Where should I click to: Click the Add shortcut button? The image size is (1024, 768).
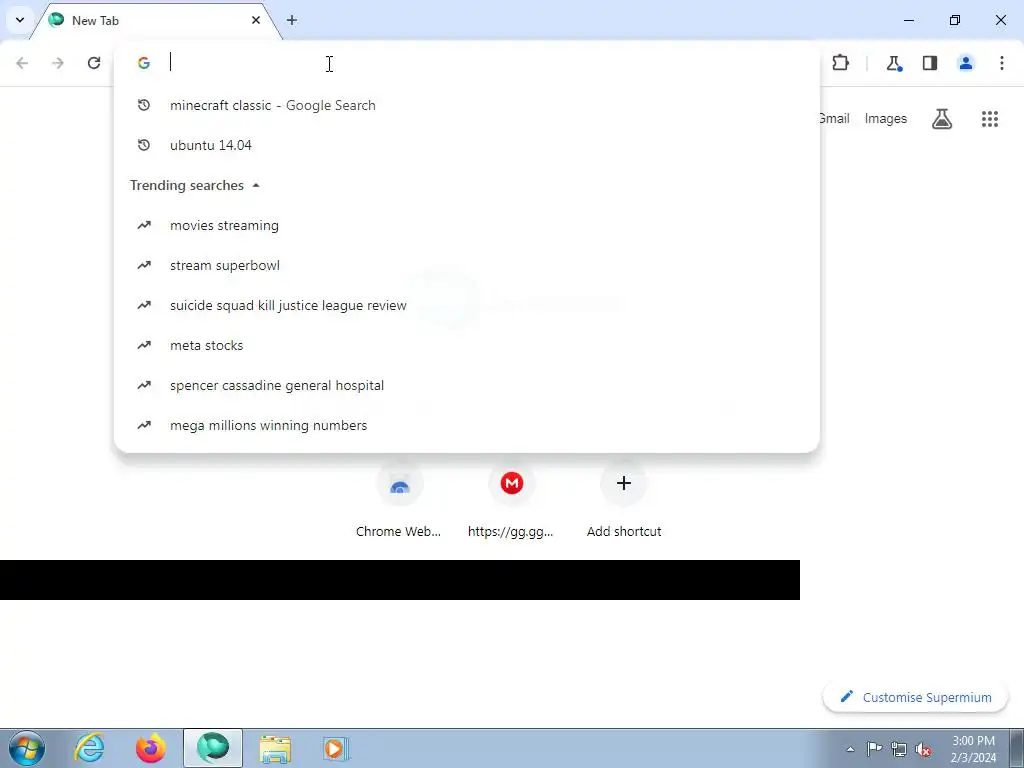click(624, 502)
